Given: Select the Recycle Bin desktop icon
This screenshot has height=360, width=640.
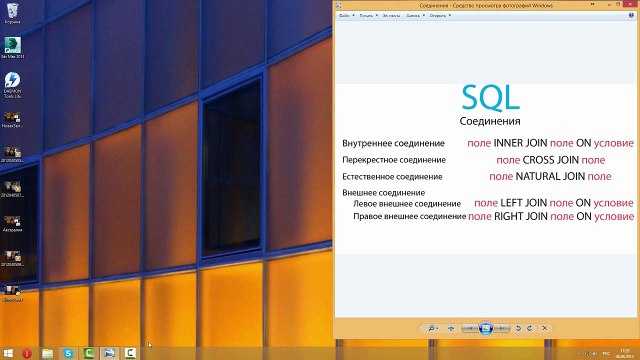Looking at the screenshot, I should [12, 13].
